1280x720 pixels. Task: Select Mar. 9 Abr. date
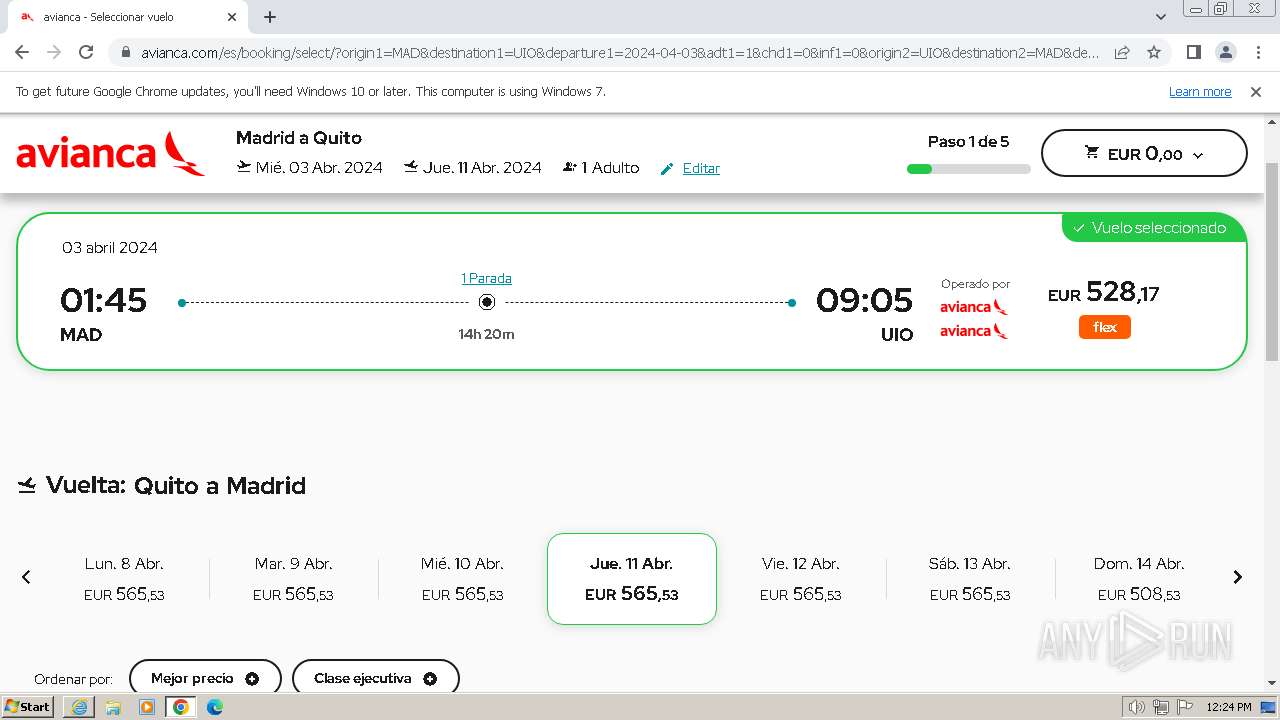[x=293, y=579]
